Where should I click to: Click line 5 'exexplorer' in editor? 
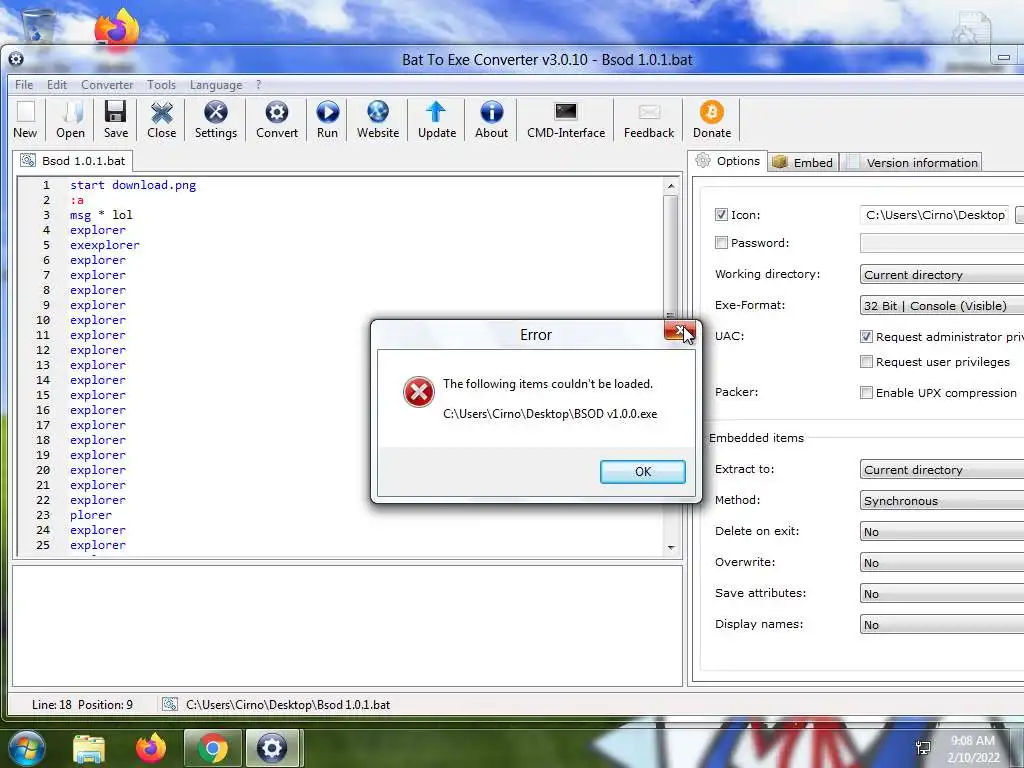pos(104,245)
